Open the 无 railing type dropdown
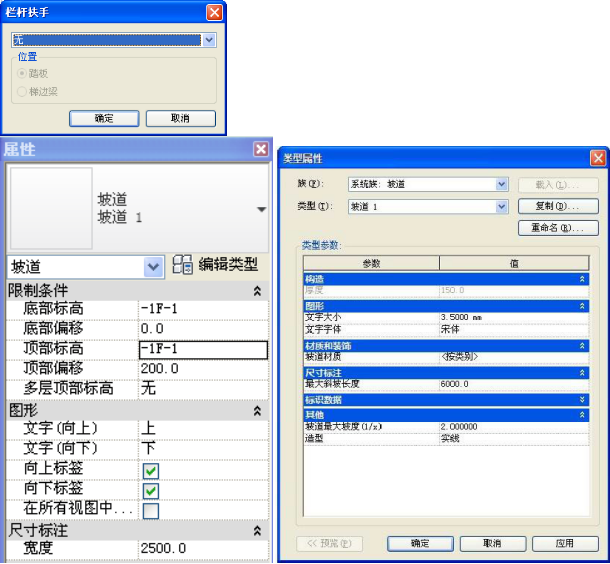The image size is (610, 564). click(209, 40)
